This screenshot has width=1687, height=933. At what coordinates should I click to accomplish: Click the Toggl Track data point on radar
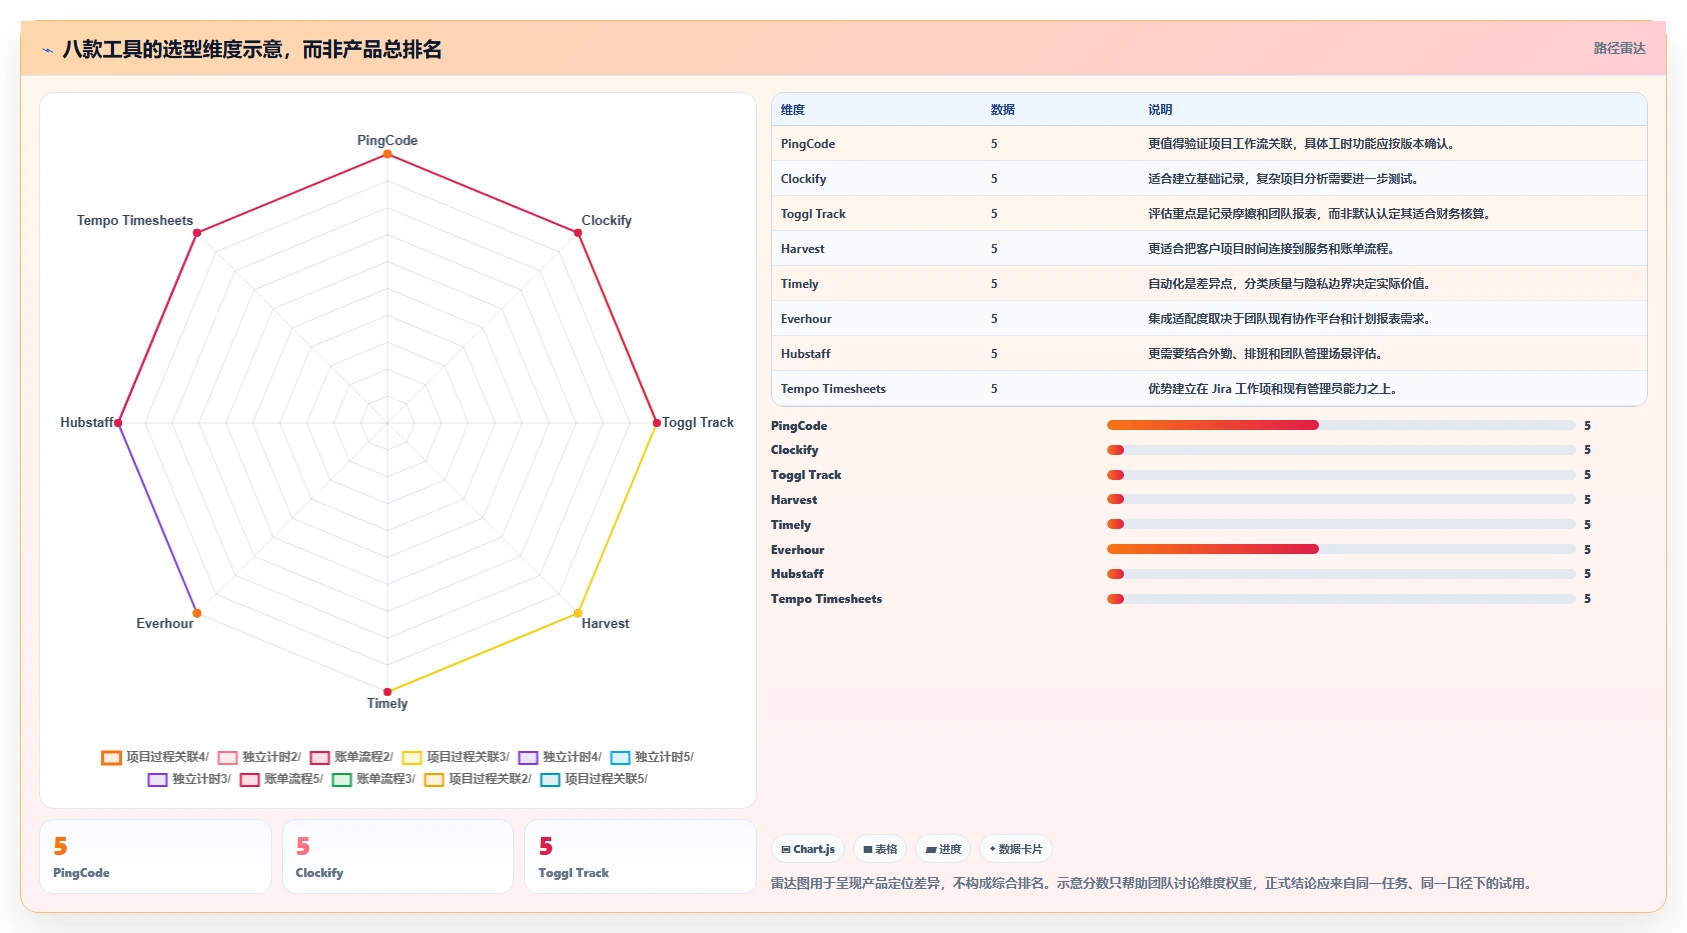(656, 423)
